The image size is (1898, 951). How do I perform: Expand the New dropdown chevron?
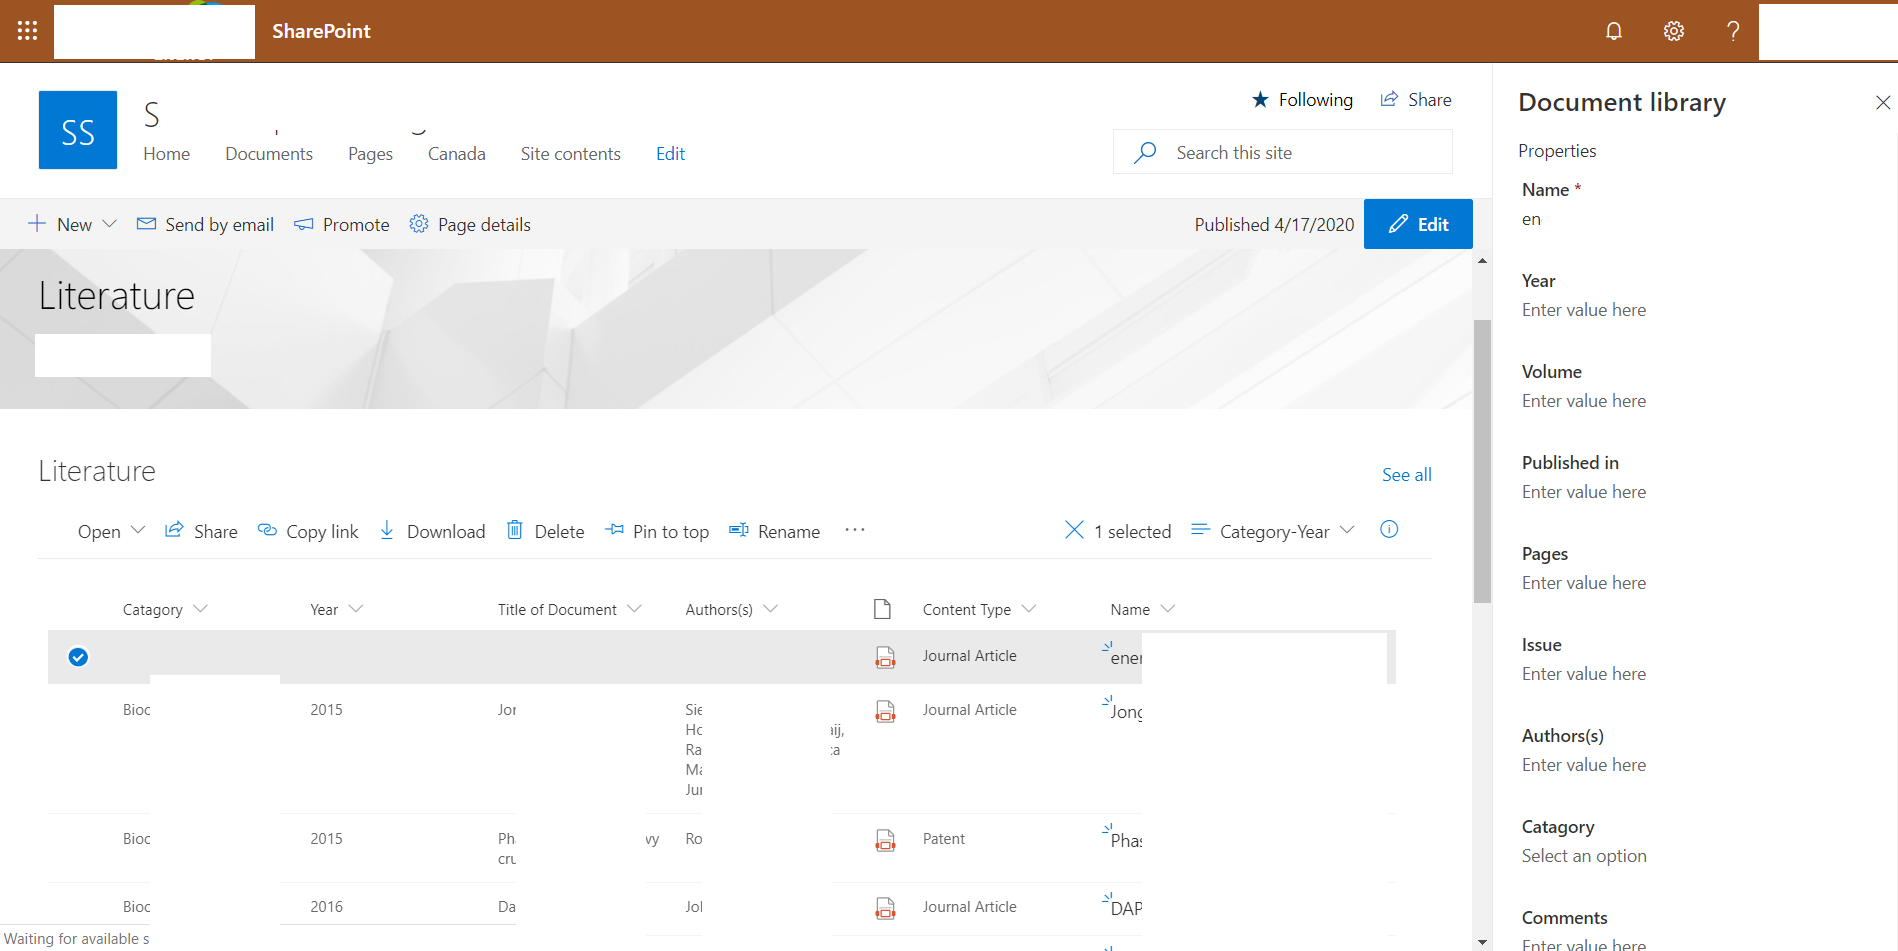pos(110,224)
